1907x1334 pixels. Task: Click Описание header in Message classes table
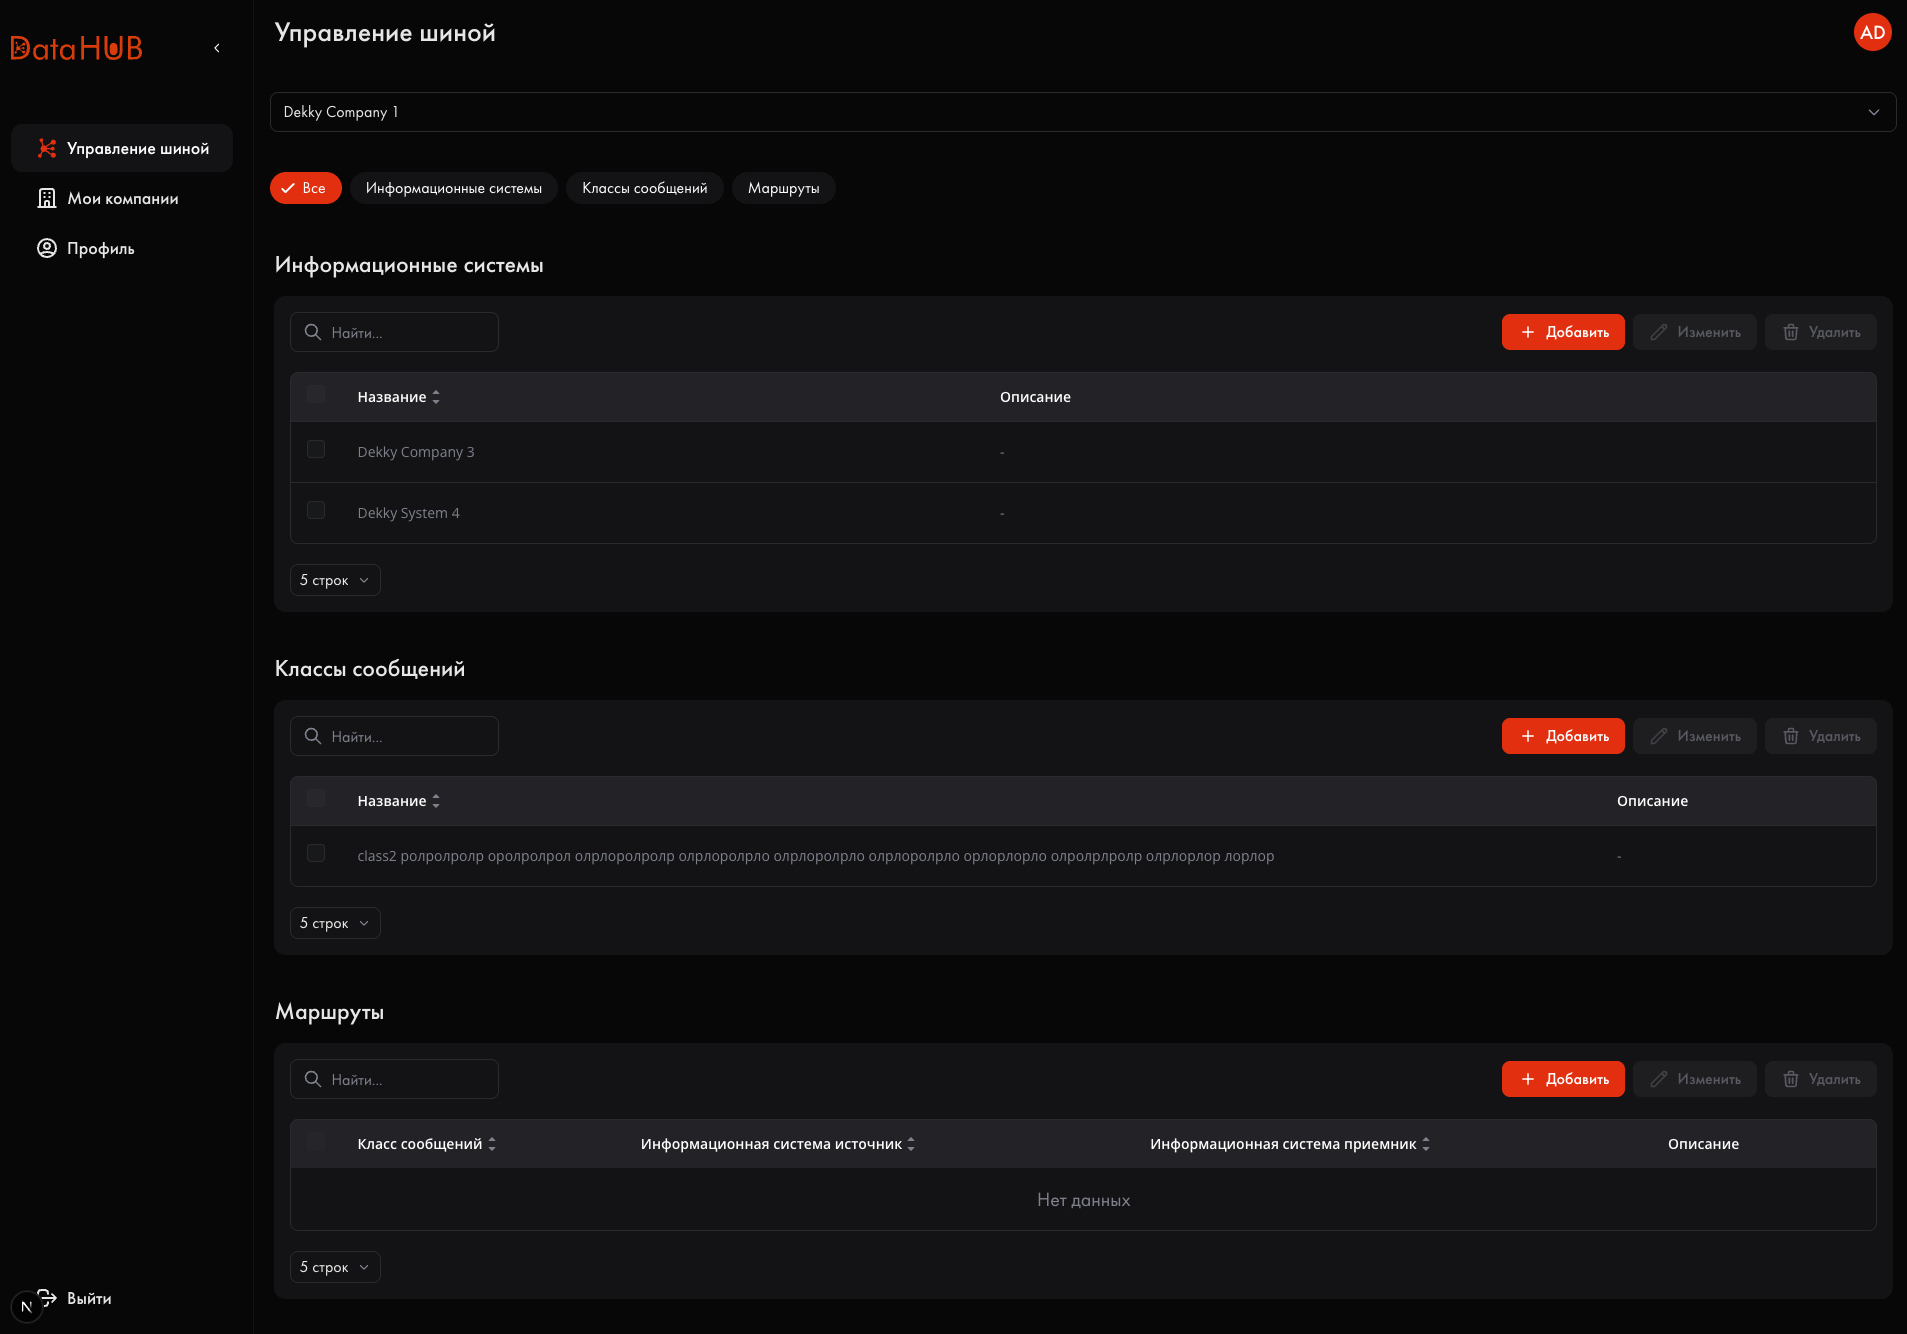click(1652, 801)
